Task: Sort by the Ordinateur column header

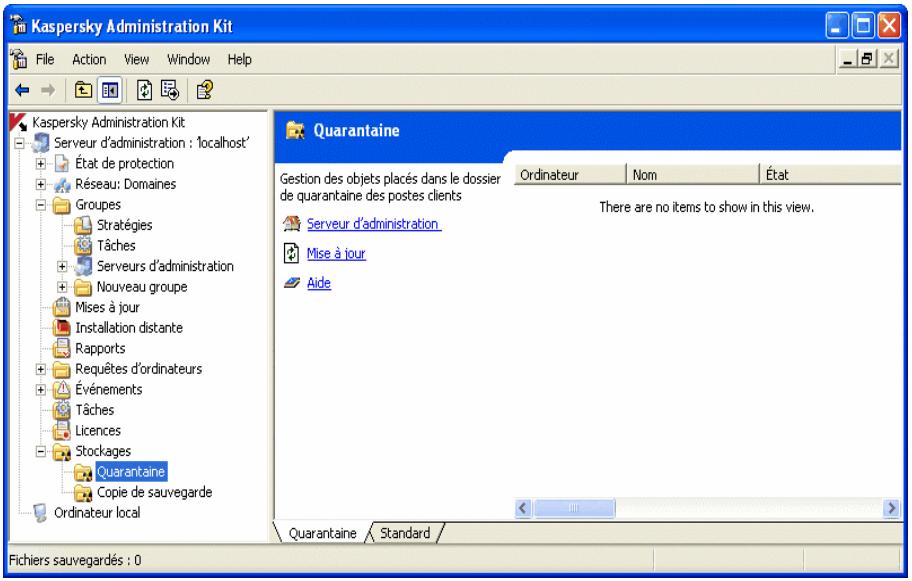Action: click(571, 174)
